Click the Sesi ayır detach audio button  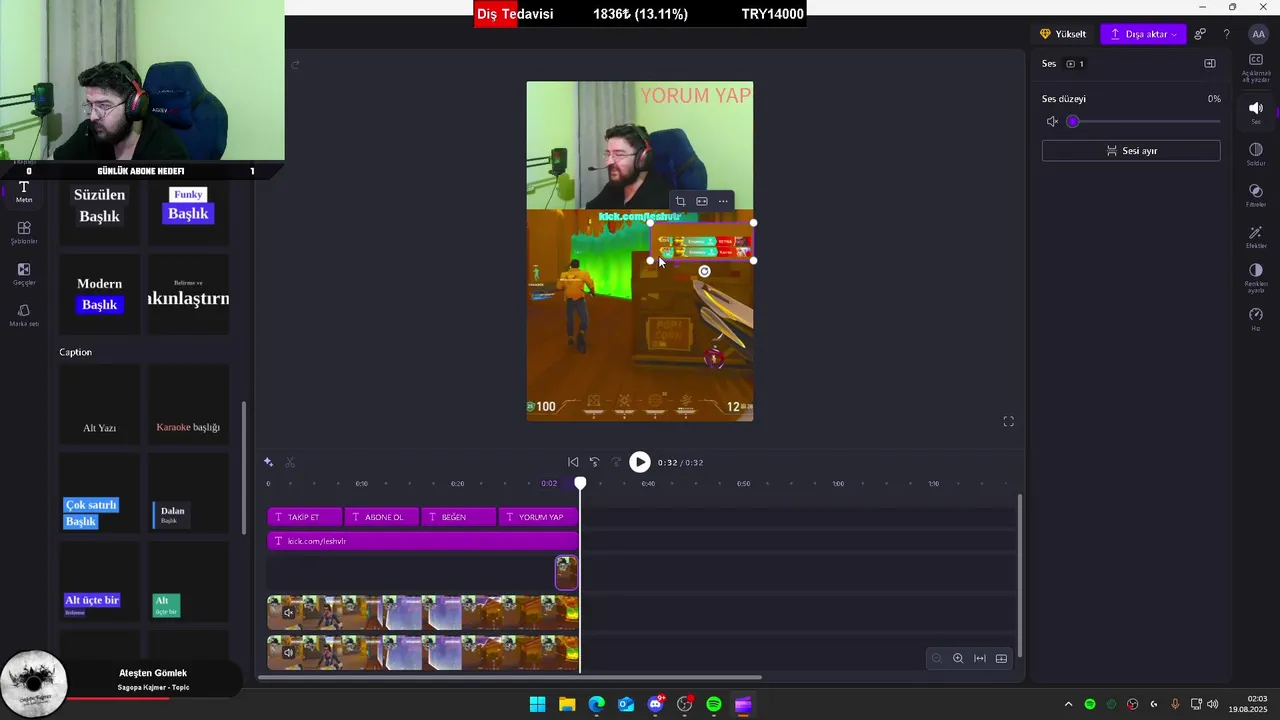tap(1131, 151)
